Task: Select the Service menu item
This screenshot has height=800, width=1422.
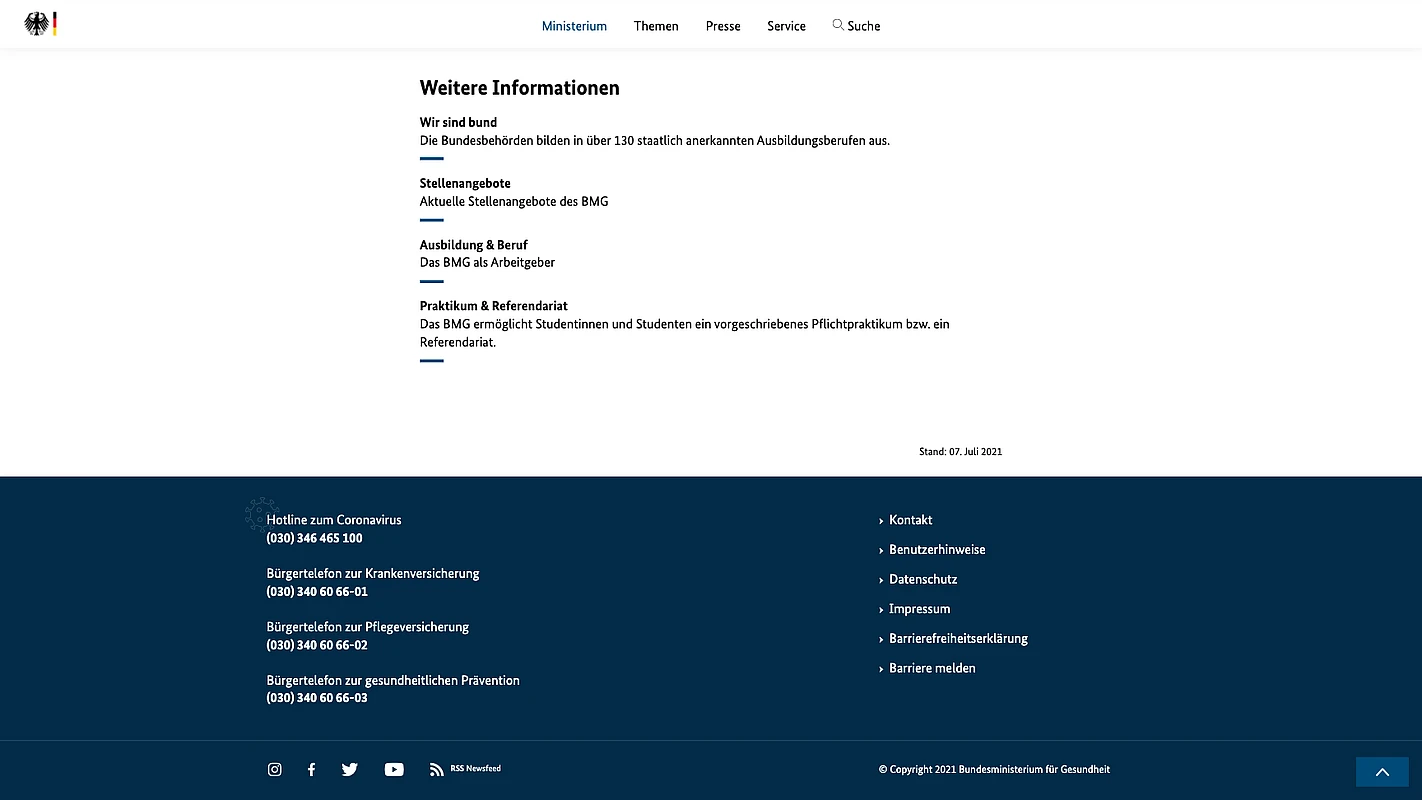Action: tap(786, 26)
